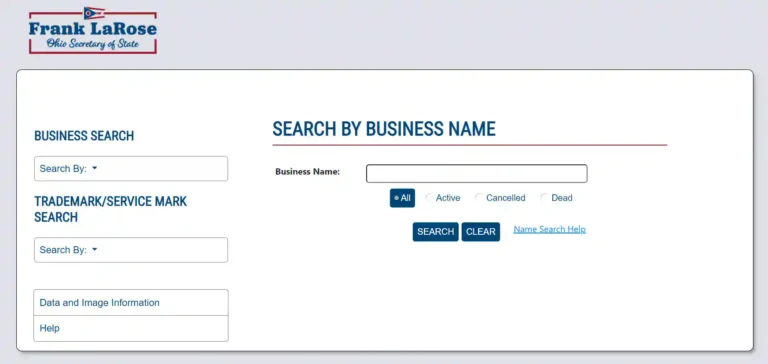Open Business Search 'Search By' dropdown
Image resolution: width=768 pixels, height=364 pixels.
click(131, 169)
